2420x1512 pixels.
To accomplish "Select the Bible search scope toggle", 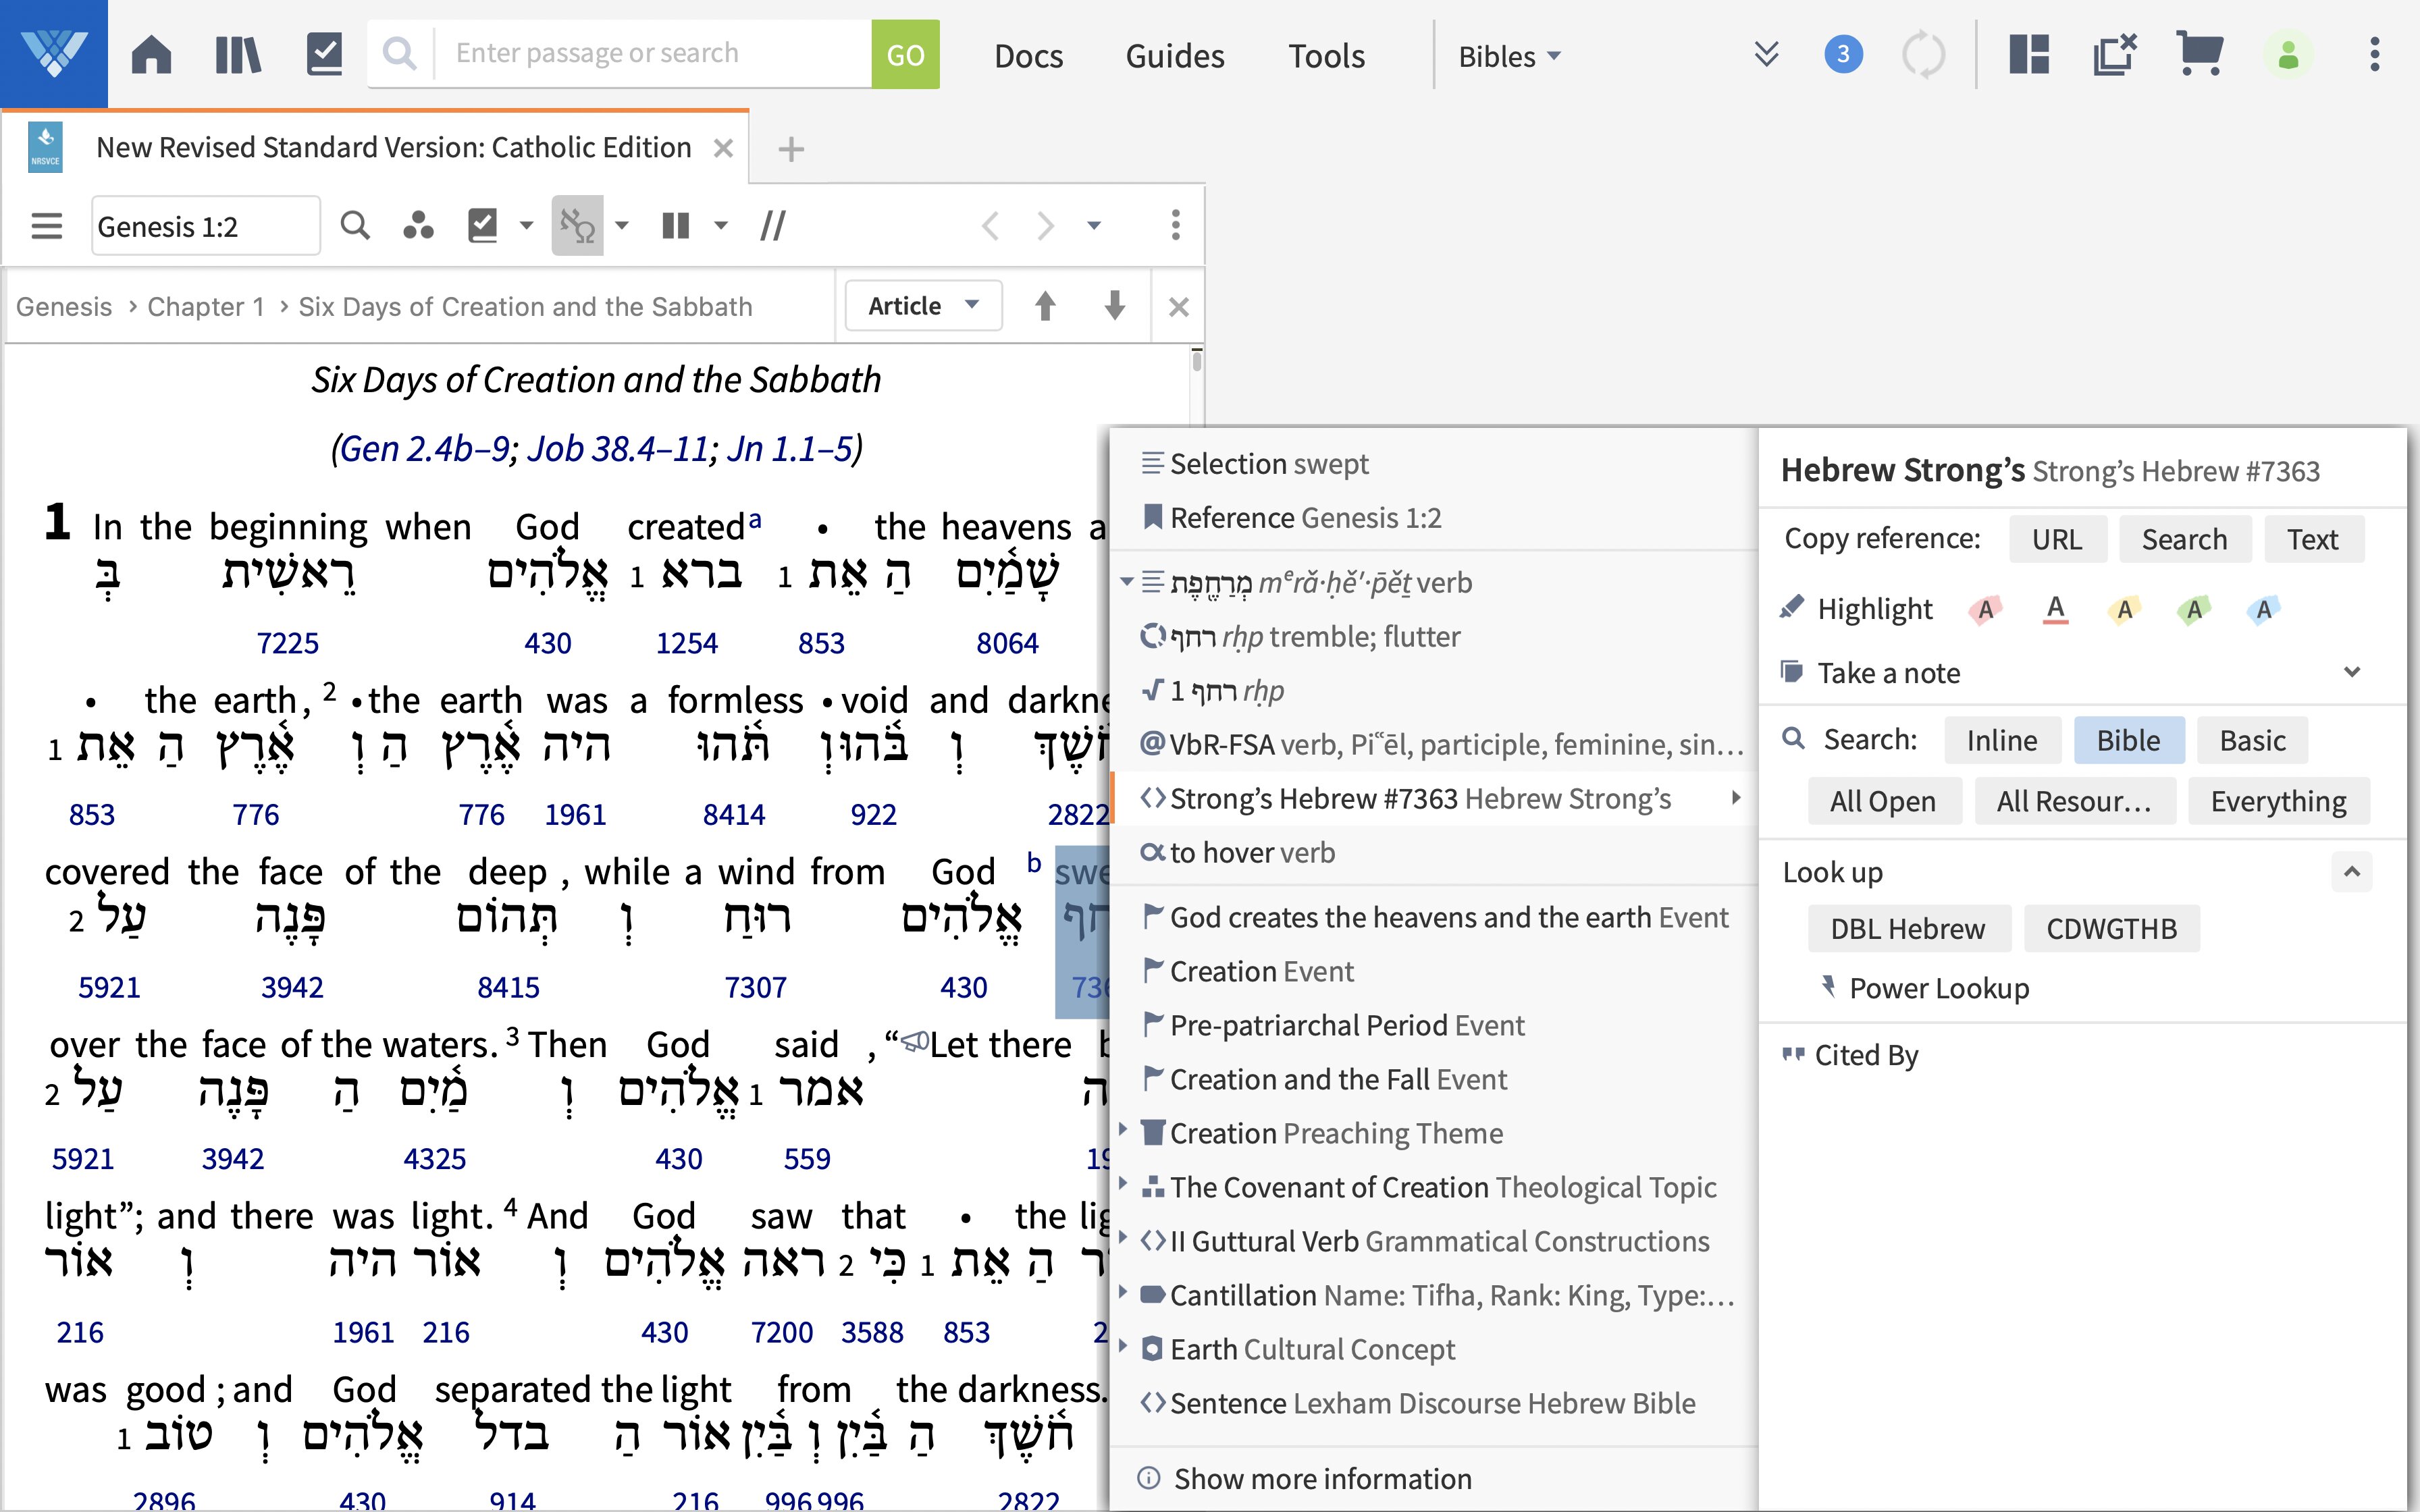I will tap(2129, 737).
